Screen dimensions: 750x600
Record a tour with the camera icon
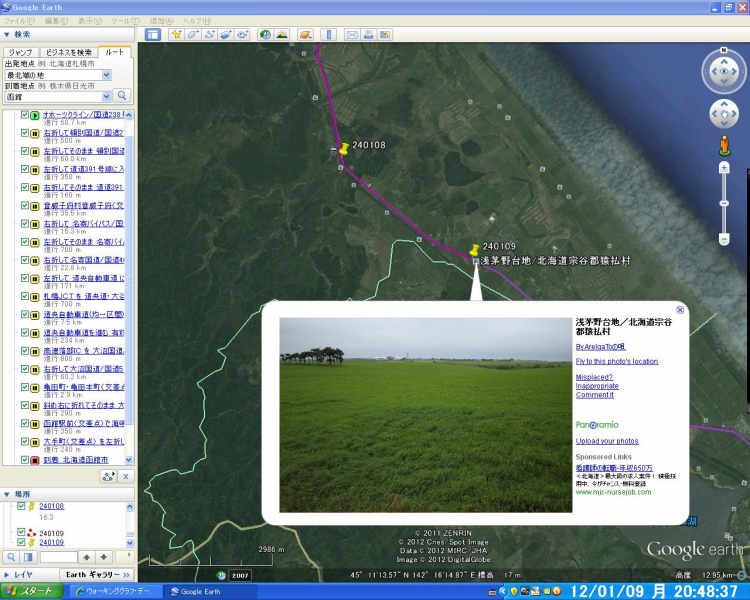coord(243,34)
